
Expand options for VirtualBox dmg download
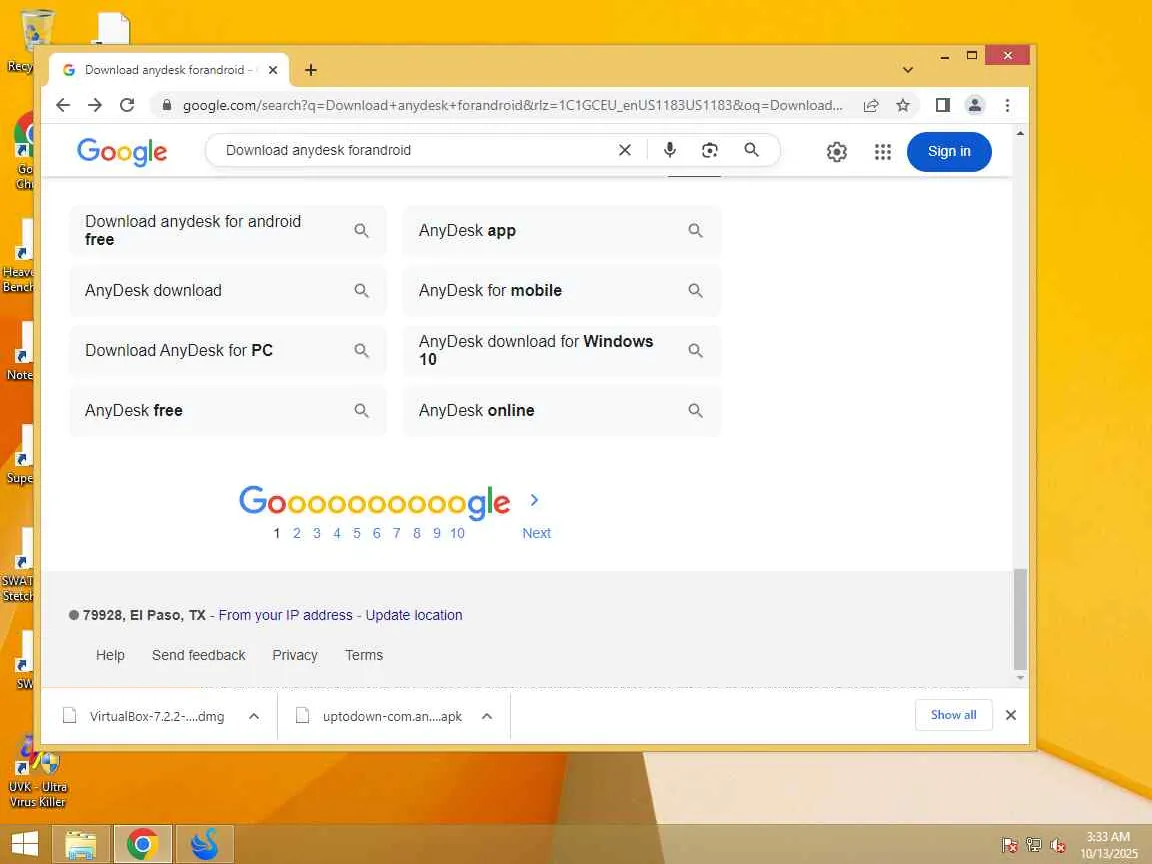(x=253, y=716)
